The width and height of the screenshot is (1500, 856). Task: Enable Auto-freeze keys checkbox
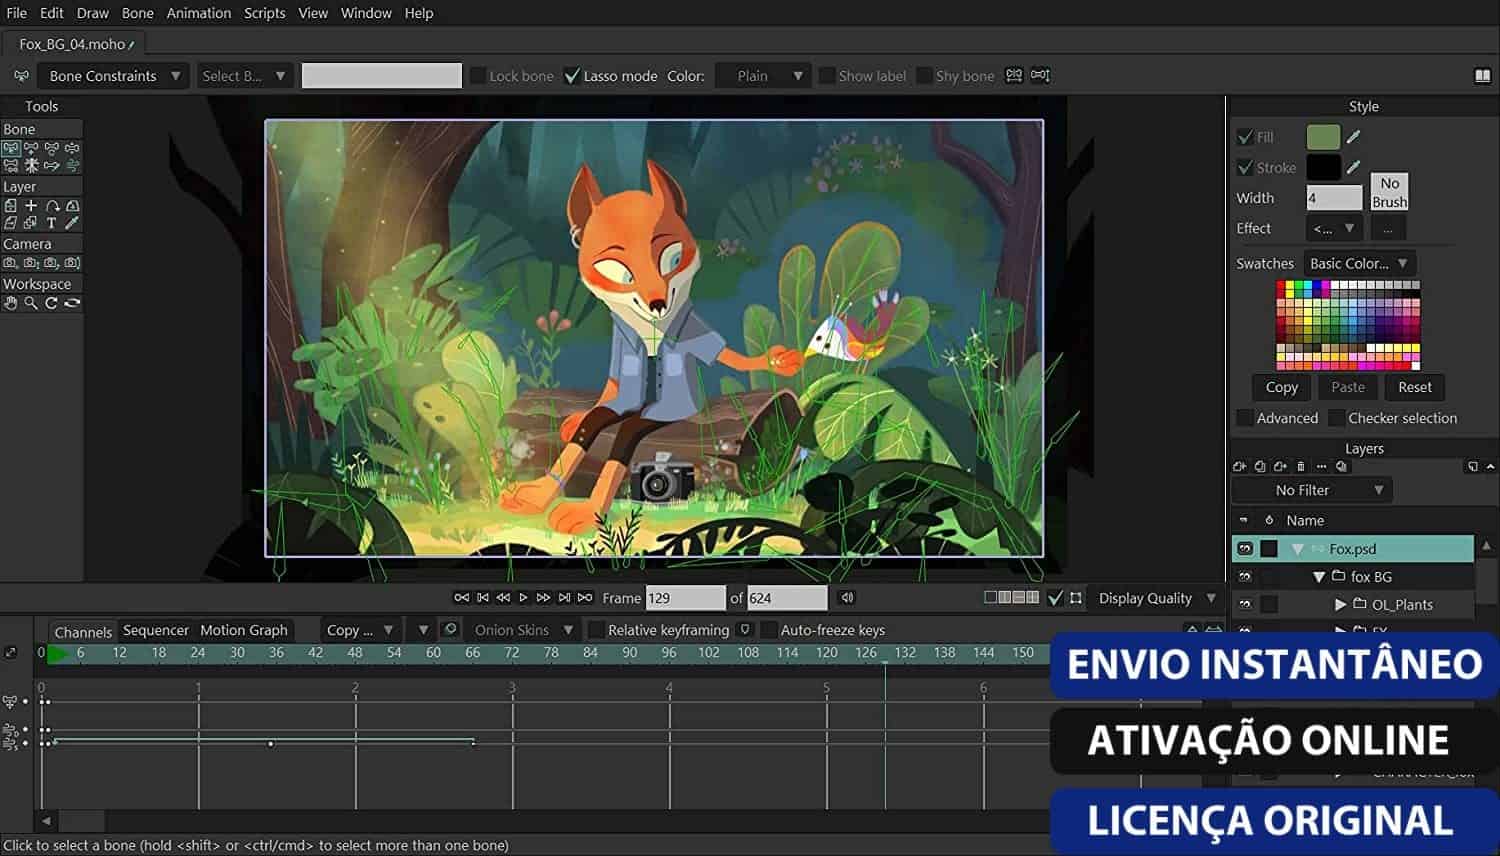click(769, 630)
